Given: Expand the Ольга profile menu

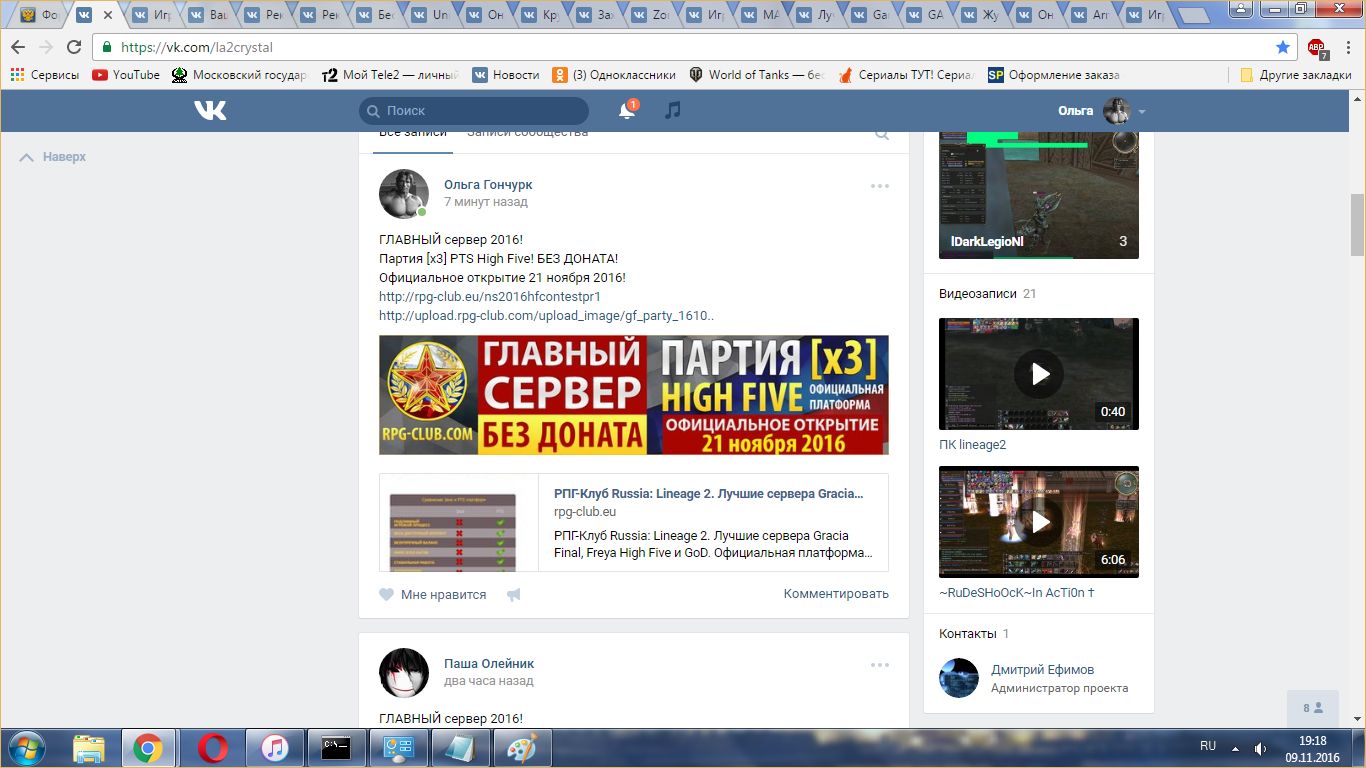Looking at the screenshot, I should pyautogui.click(x=1141, y=111).
